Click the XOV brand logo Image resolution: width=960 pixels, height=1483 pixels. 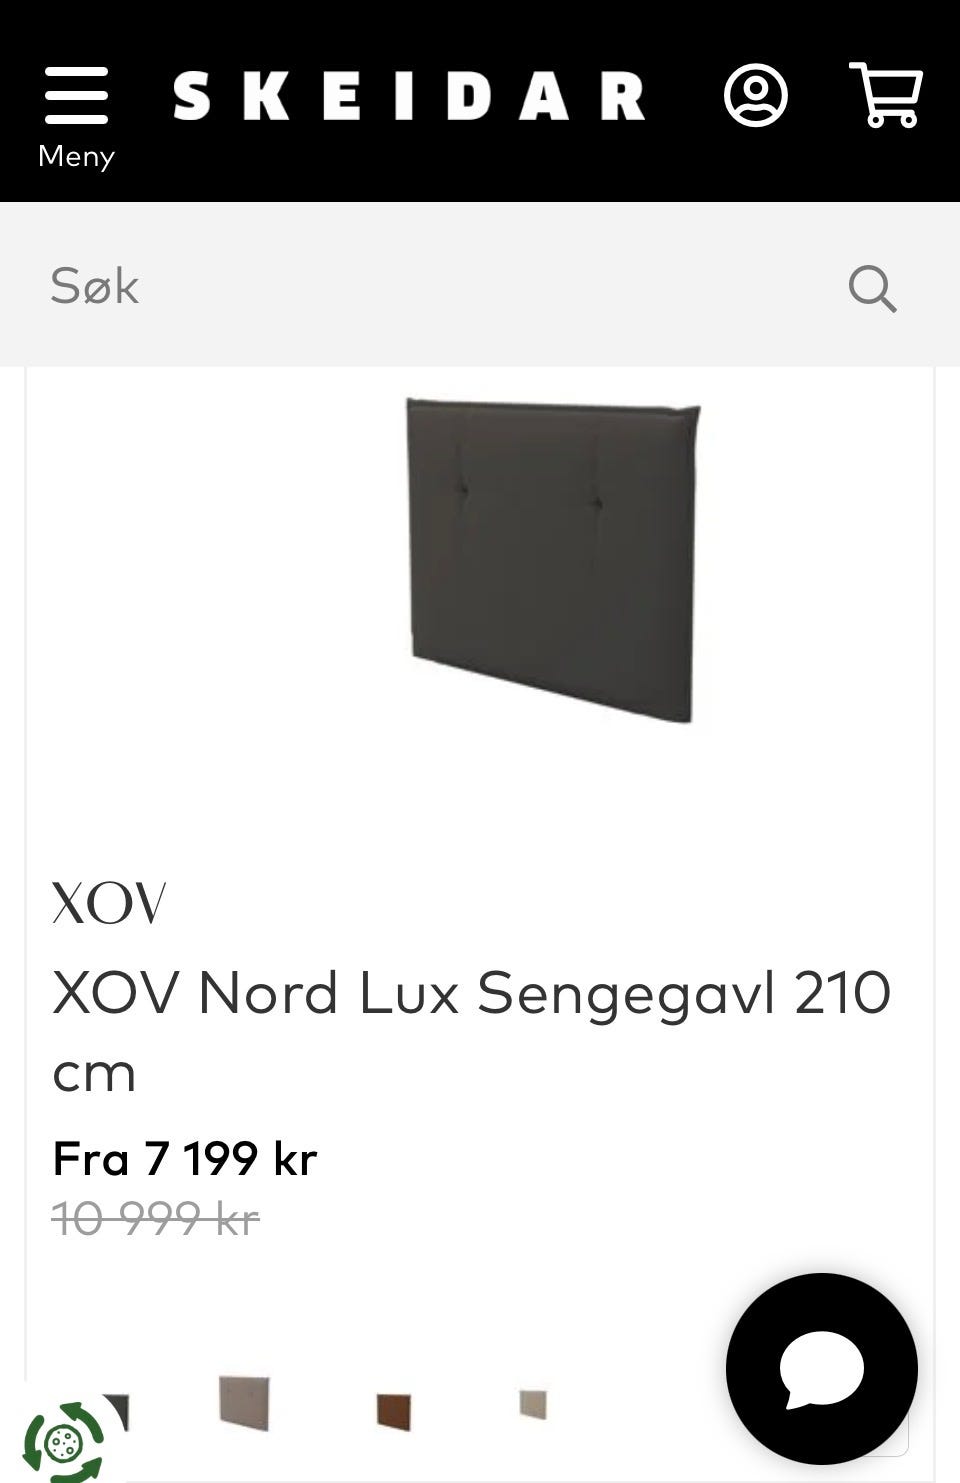[109, 903]
